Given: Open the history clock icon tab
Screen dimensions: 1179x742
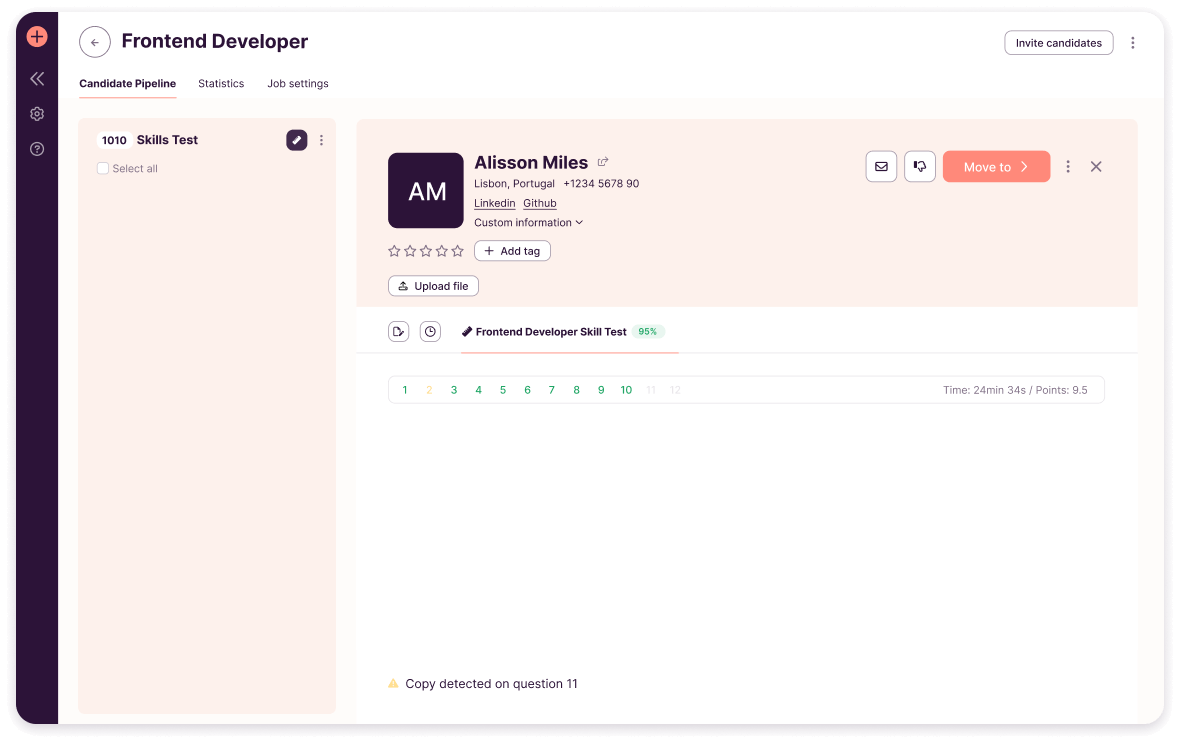Looking at the screenshot, I should [x=430, y=332].
